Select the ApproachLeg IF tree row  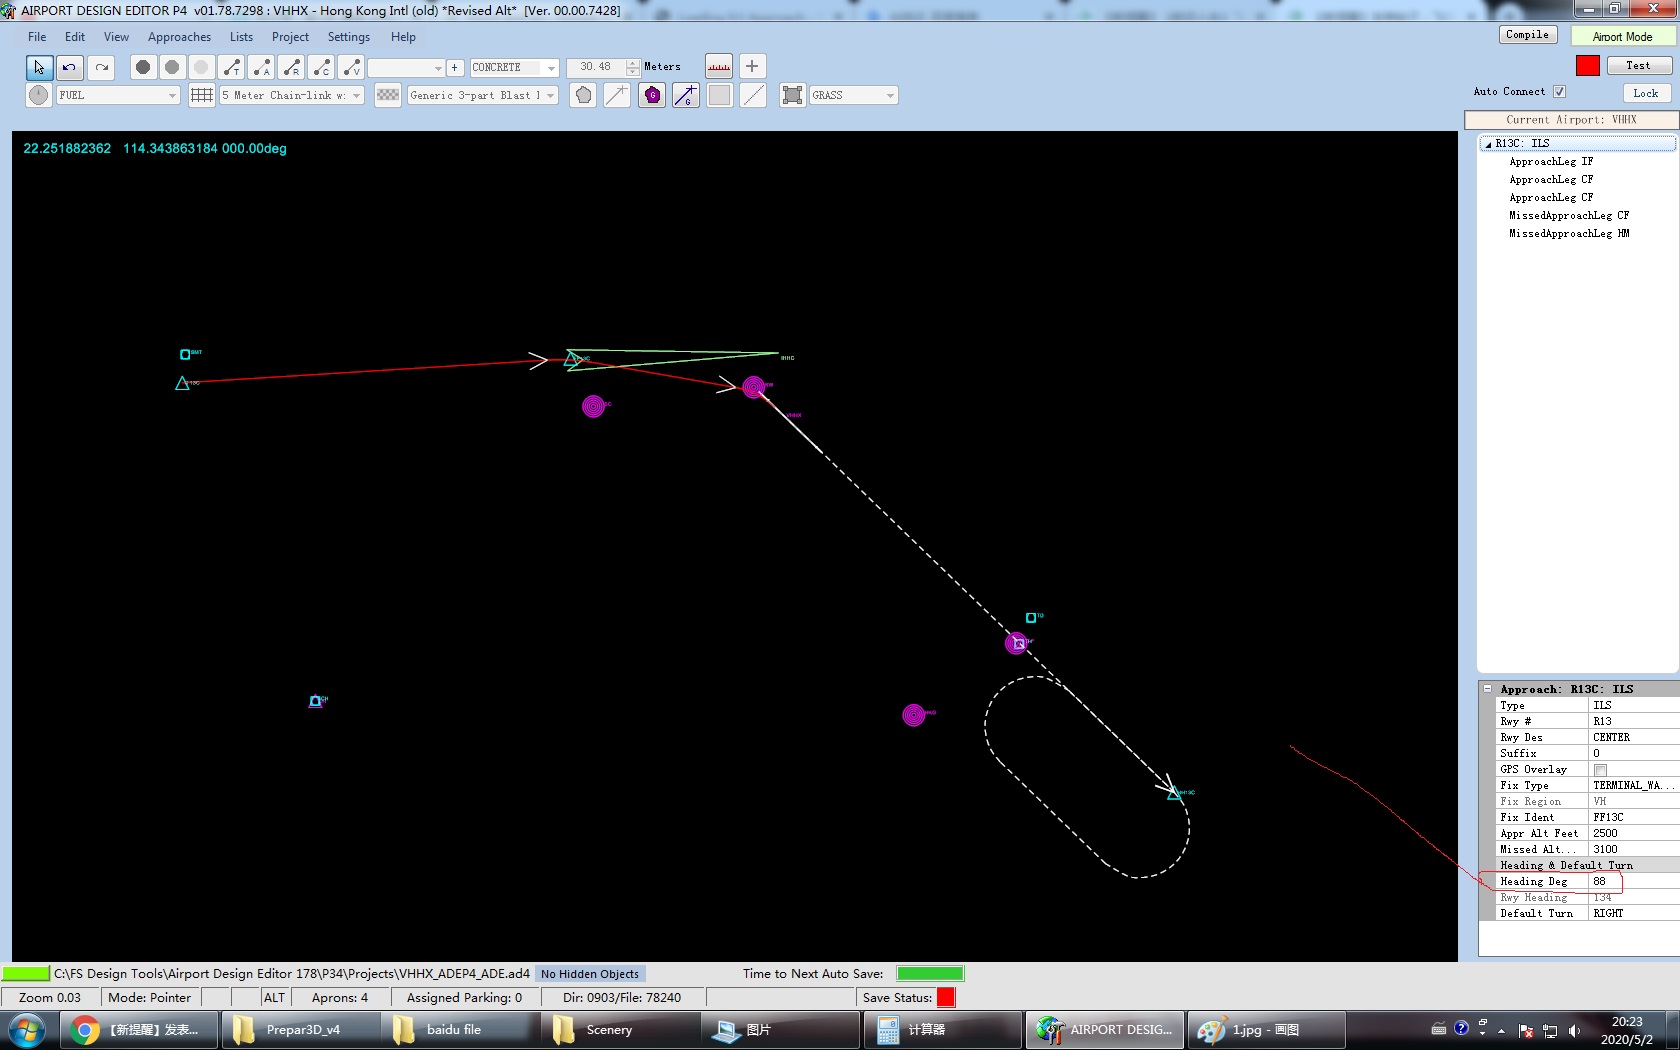coord(1551,162)
